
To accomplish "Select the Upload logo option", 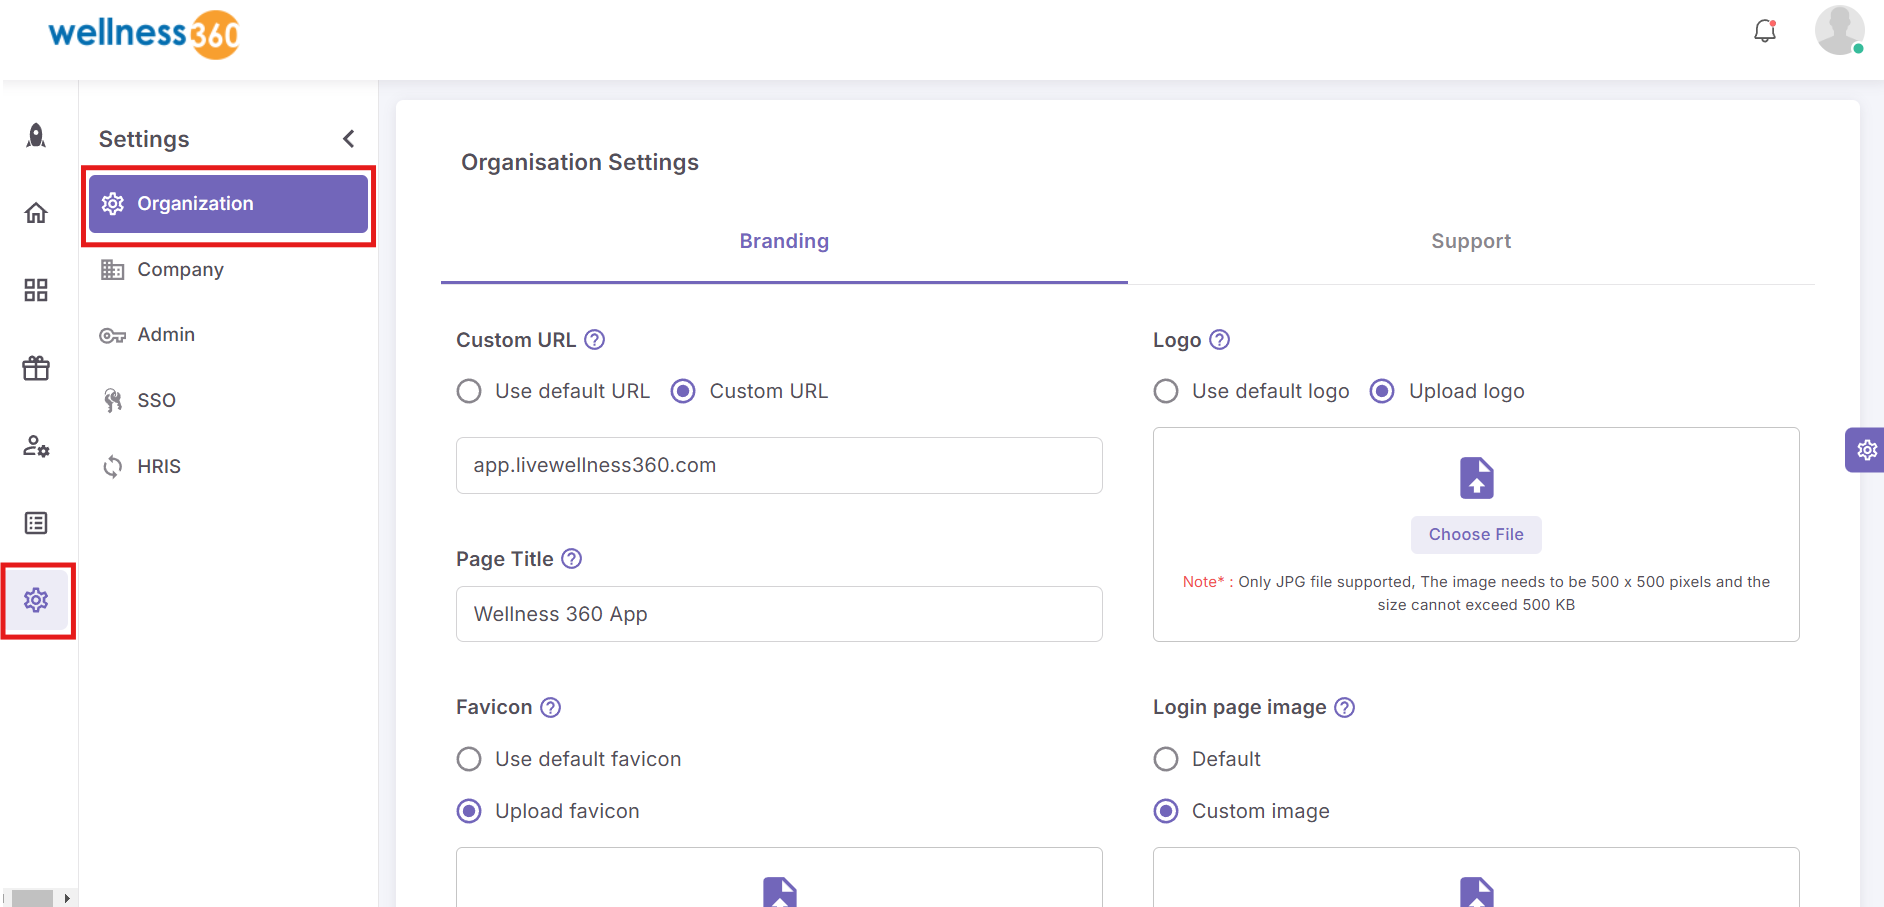I will pyautogui.click(x=1382, y=391).
